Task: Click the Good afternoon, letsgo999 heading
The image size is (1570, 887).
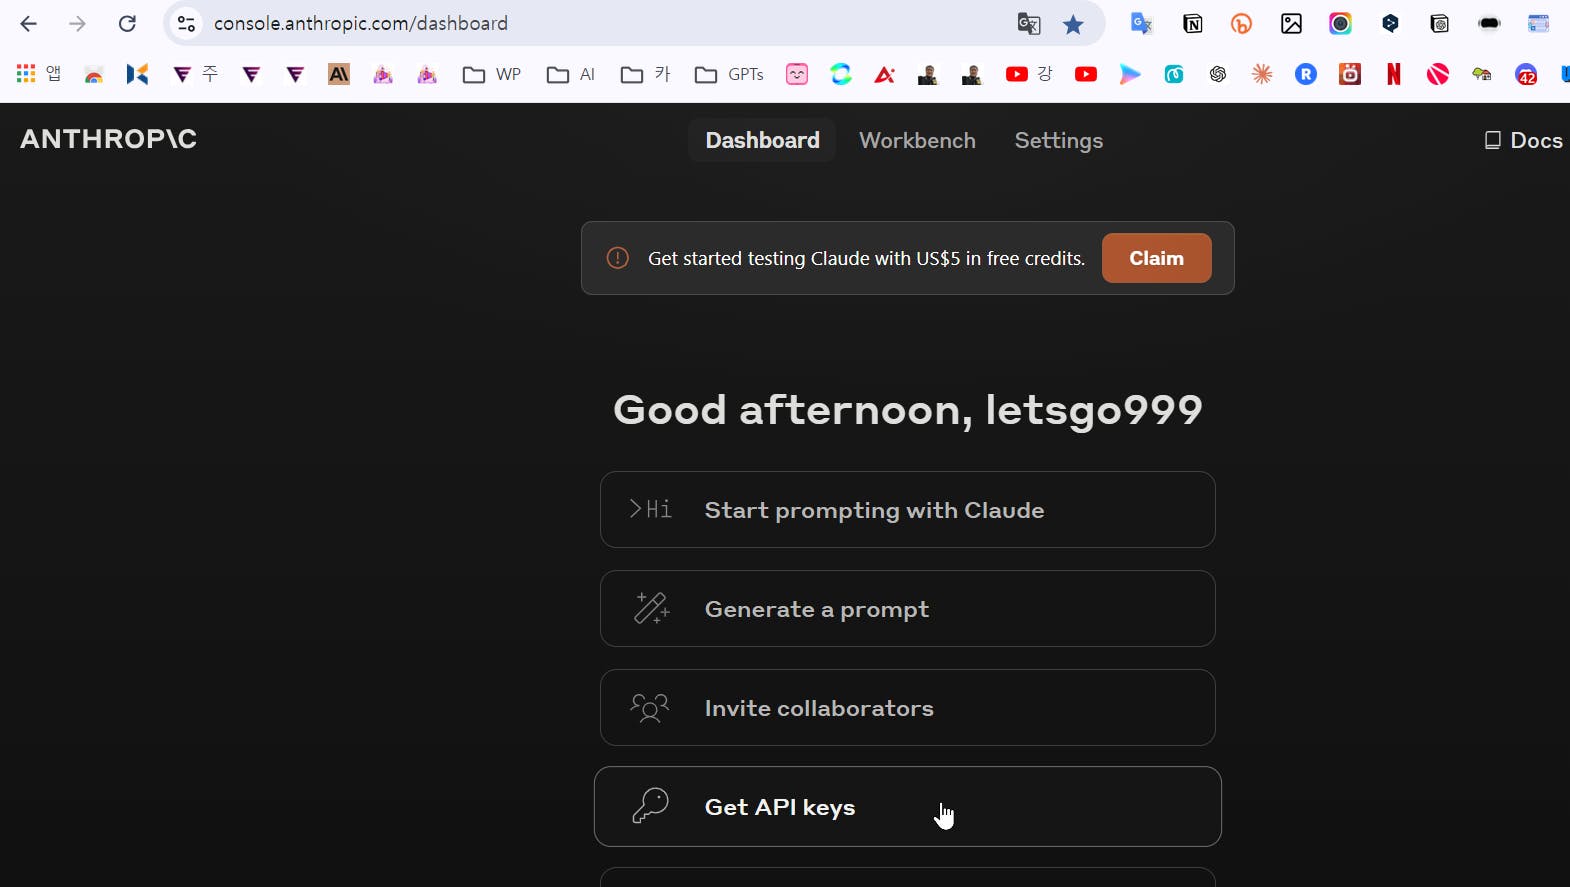Action: point(907,410)
